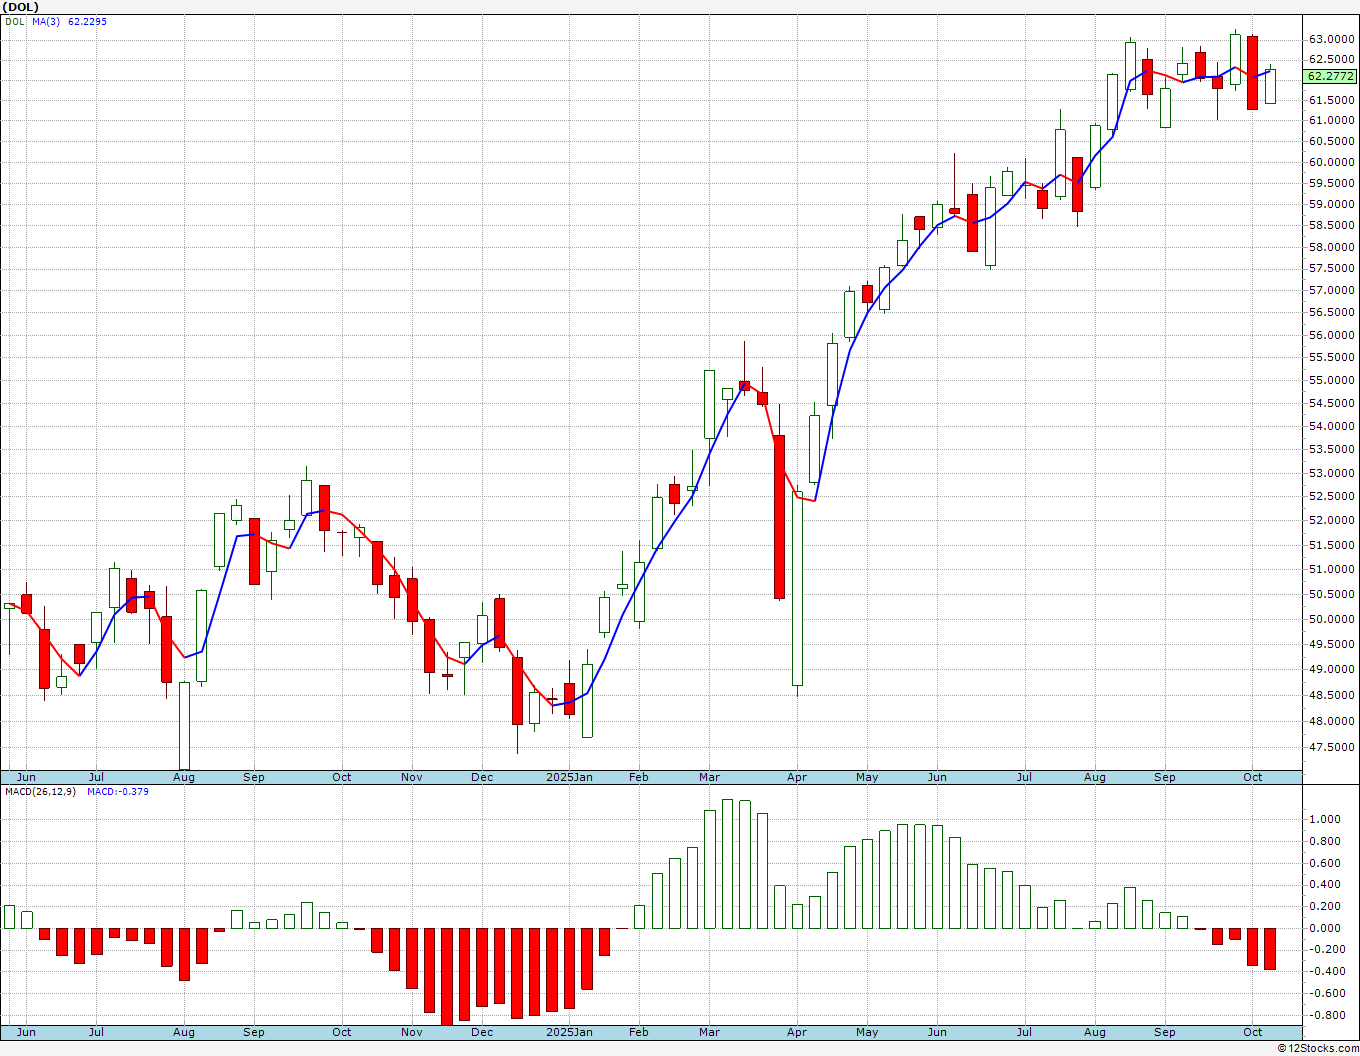Click Dec on the price chart date axis
This screenshot has width=1360, height=1056.
[482, 777]
